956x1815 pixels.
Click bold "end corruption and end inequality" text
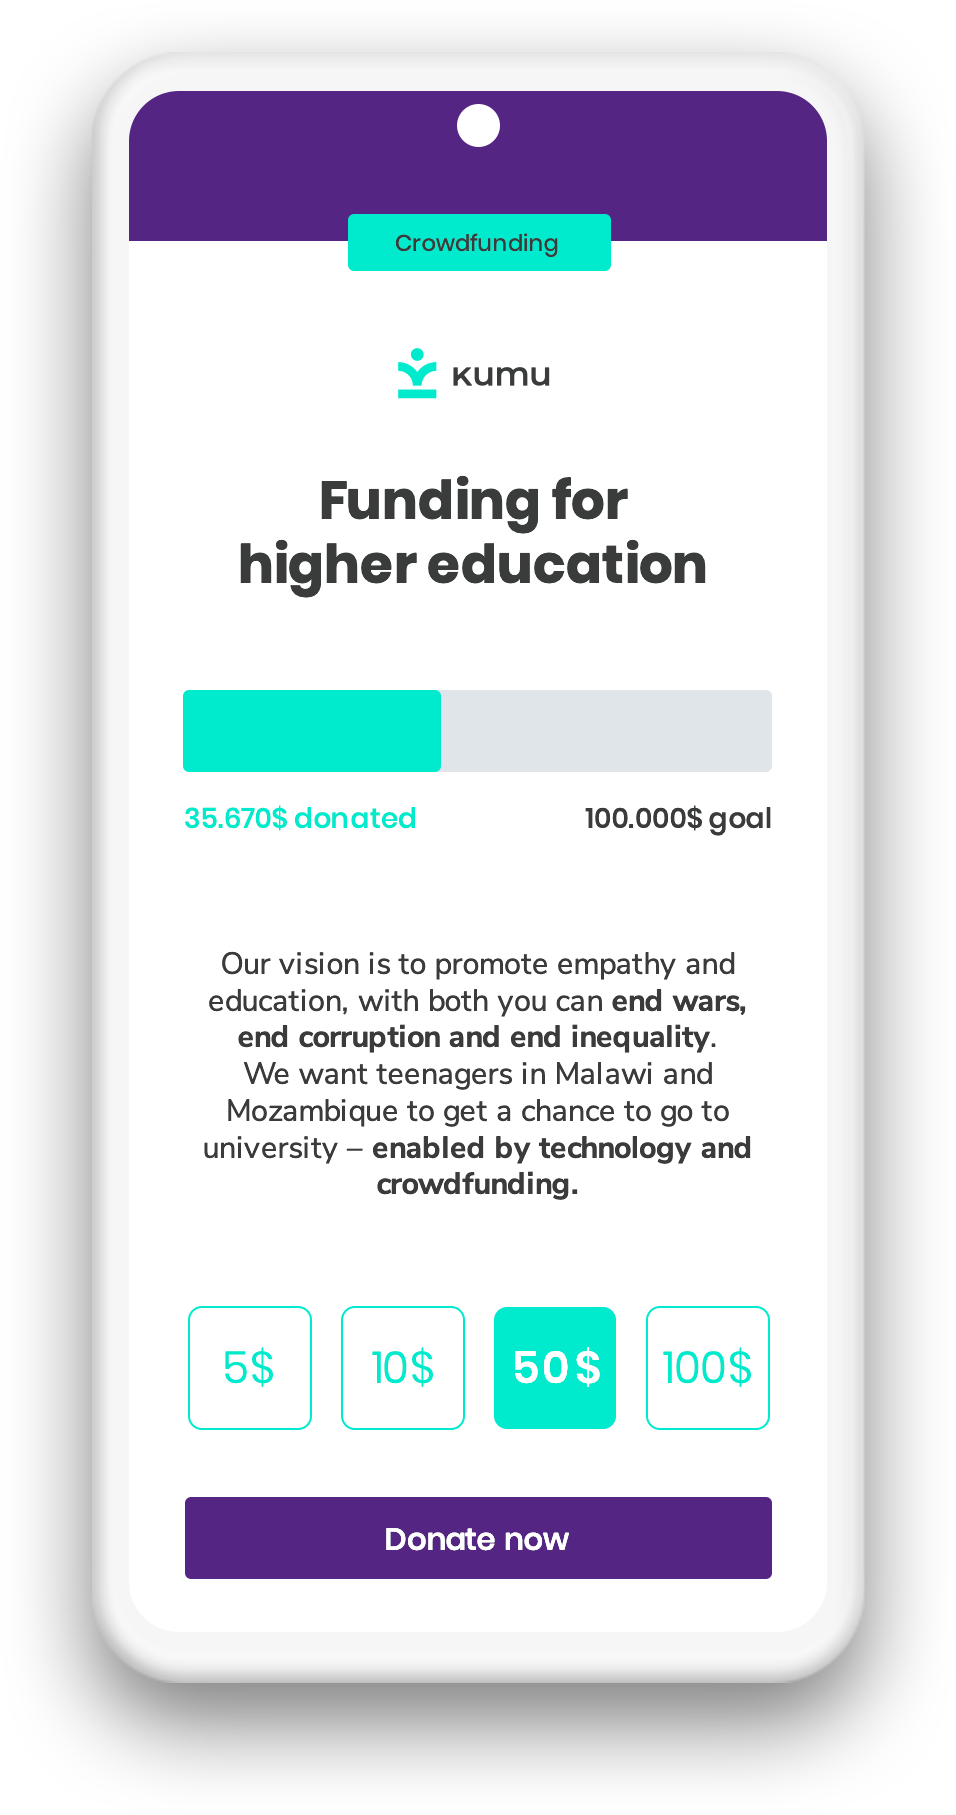pyautogui.click(x=474, y=1037)
